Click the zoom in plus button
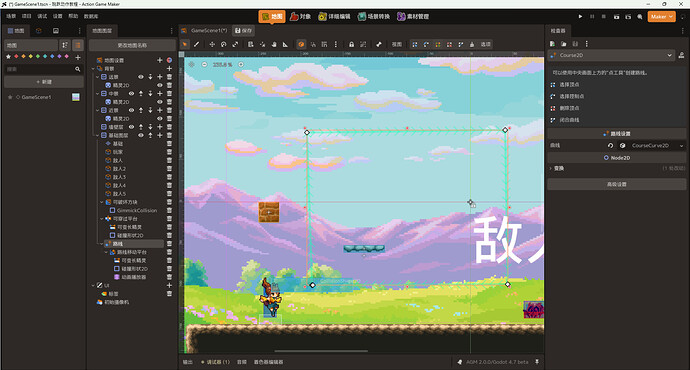The height and width of the screenshot is (370, 690). (x=241, y=65)
